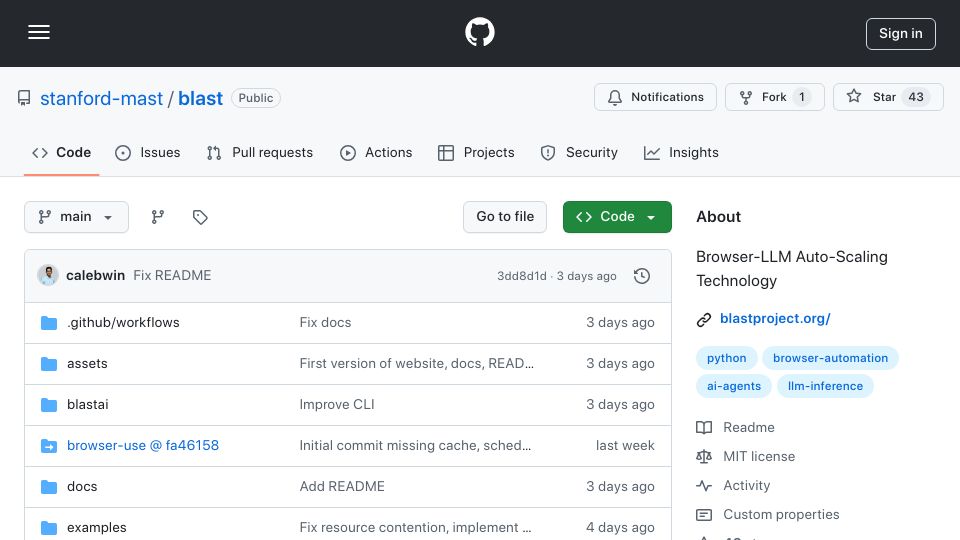
Task: Open the hamburger navigation menu
Action: click(x=39, y=32)
